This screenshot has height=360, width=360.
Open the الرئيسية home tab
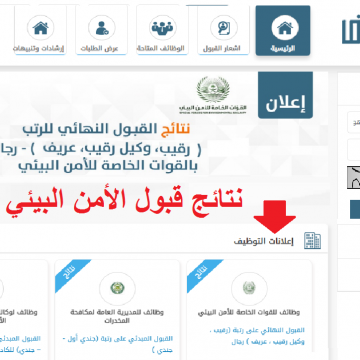point(283,30)
